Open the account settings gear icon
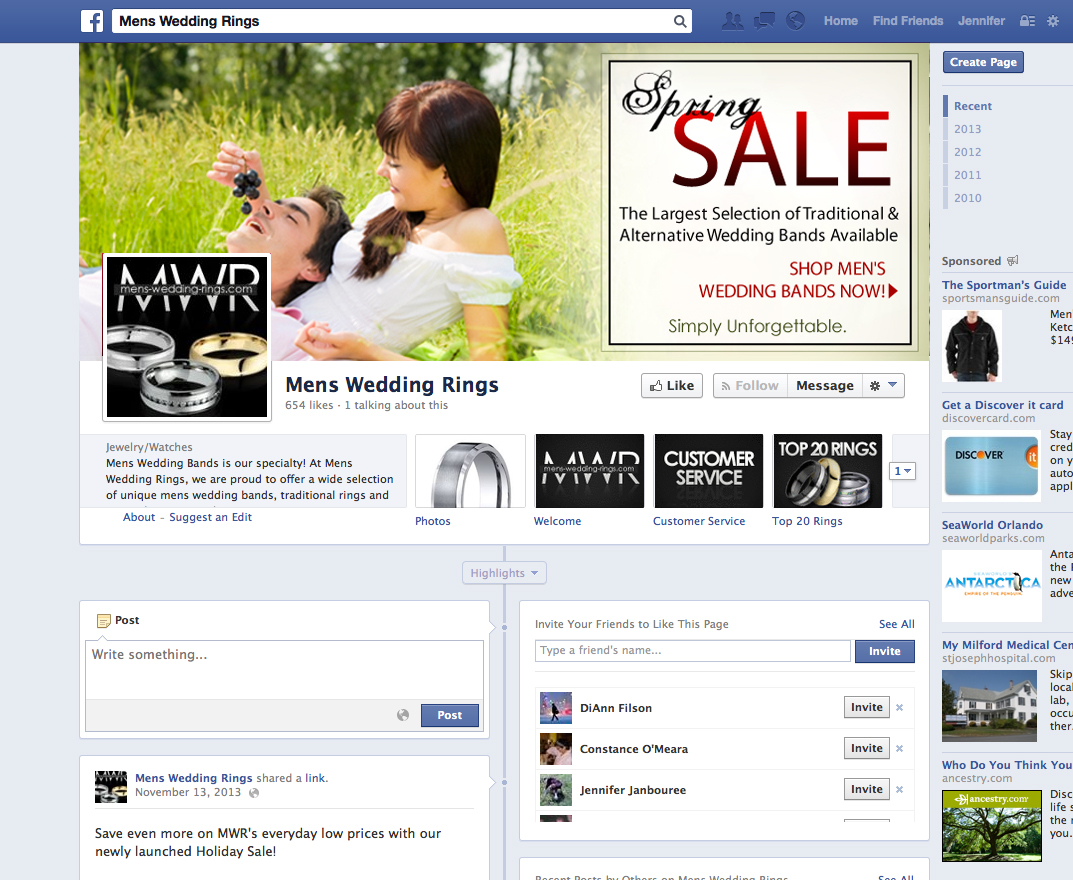 [x=1053, y=21]
